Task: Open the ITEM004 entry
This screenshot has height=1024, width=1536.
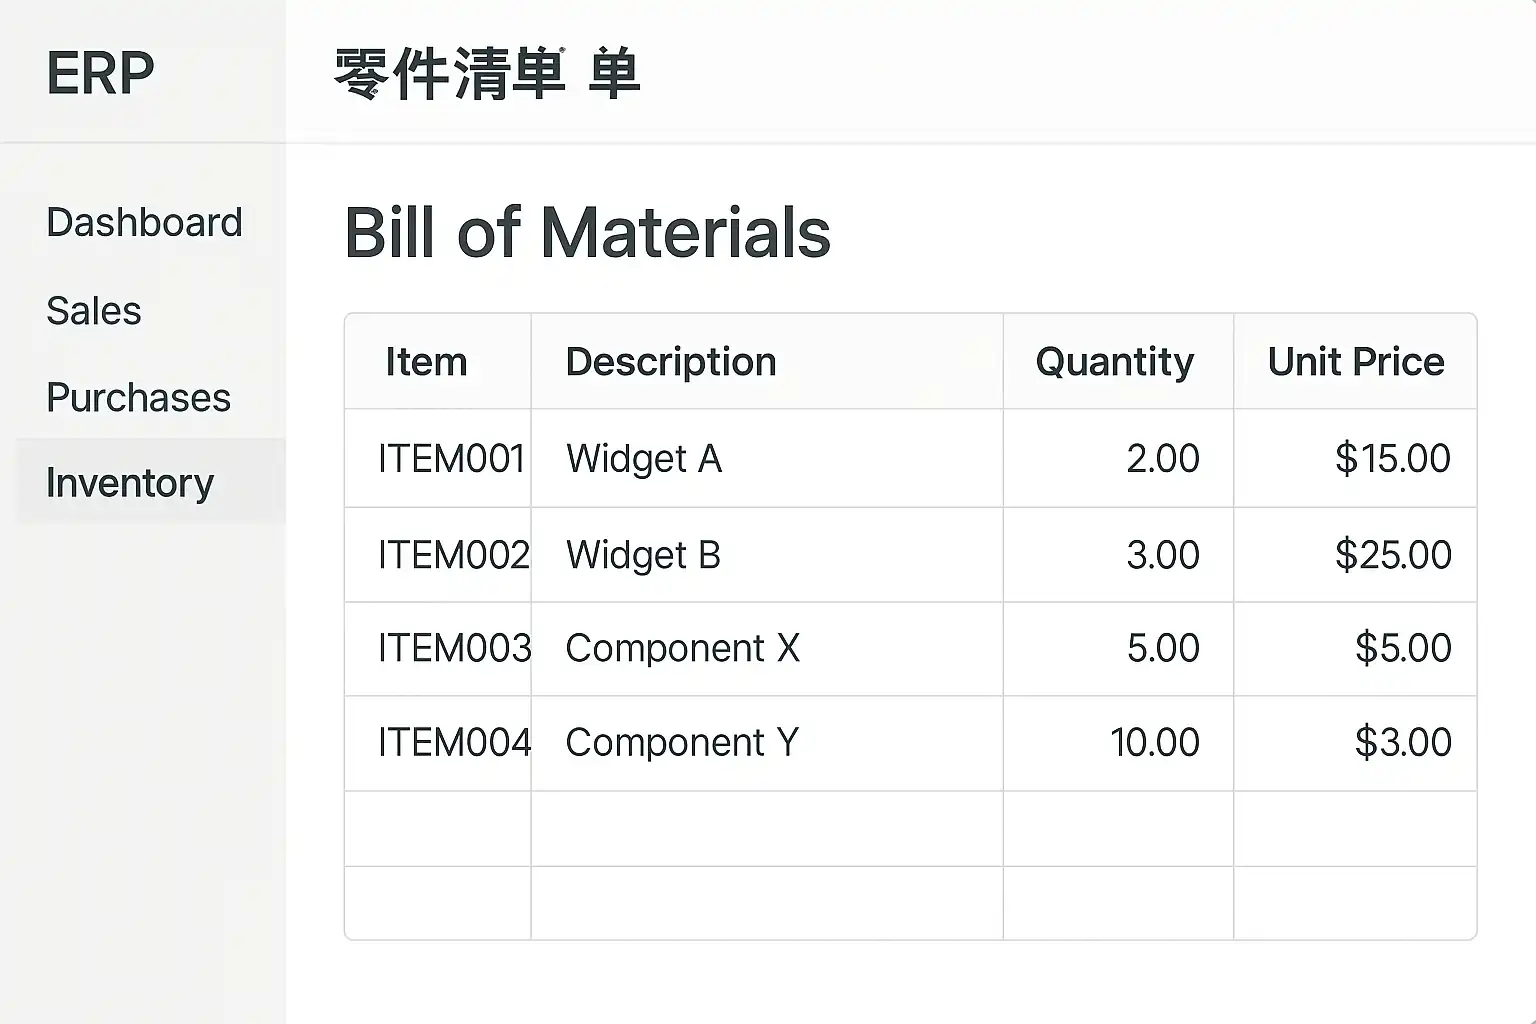Action: 454,743
